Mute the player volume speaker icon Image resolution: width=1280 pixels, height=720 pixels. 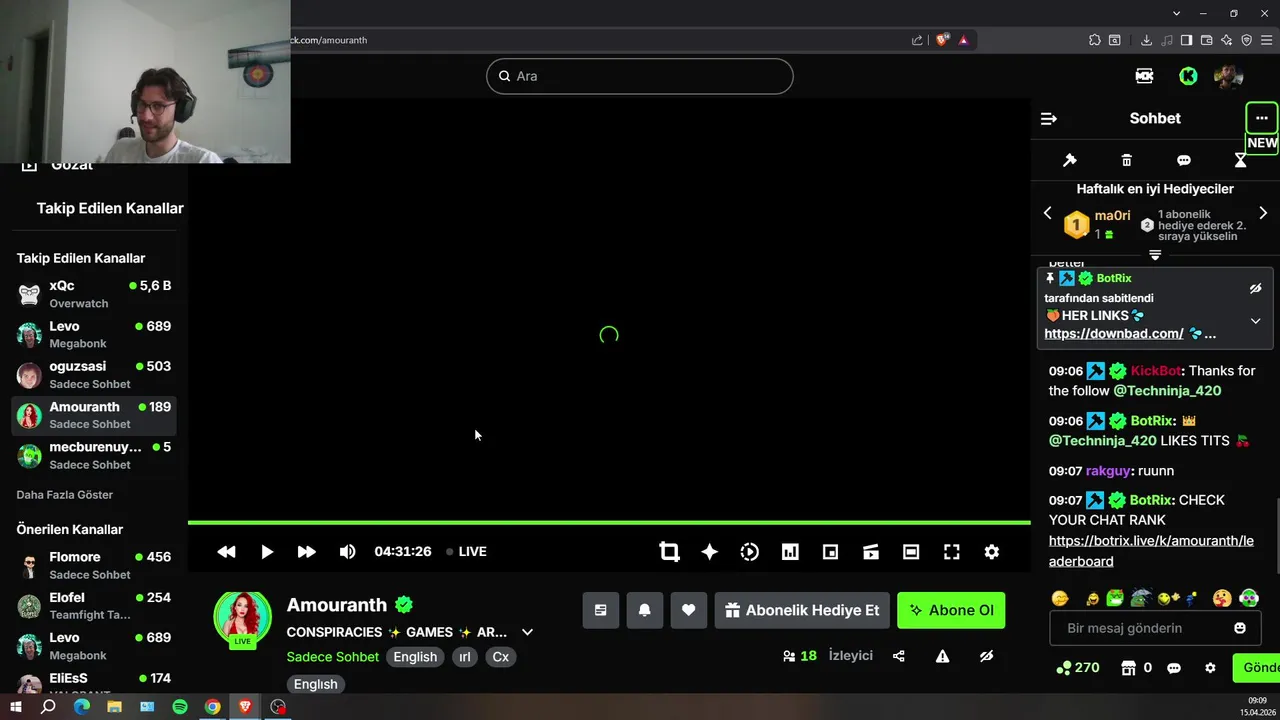(347, 552)
